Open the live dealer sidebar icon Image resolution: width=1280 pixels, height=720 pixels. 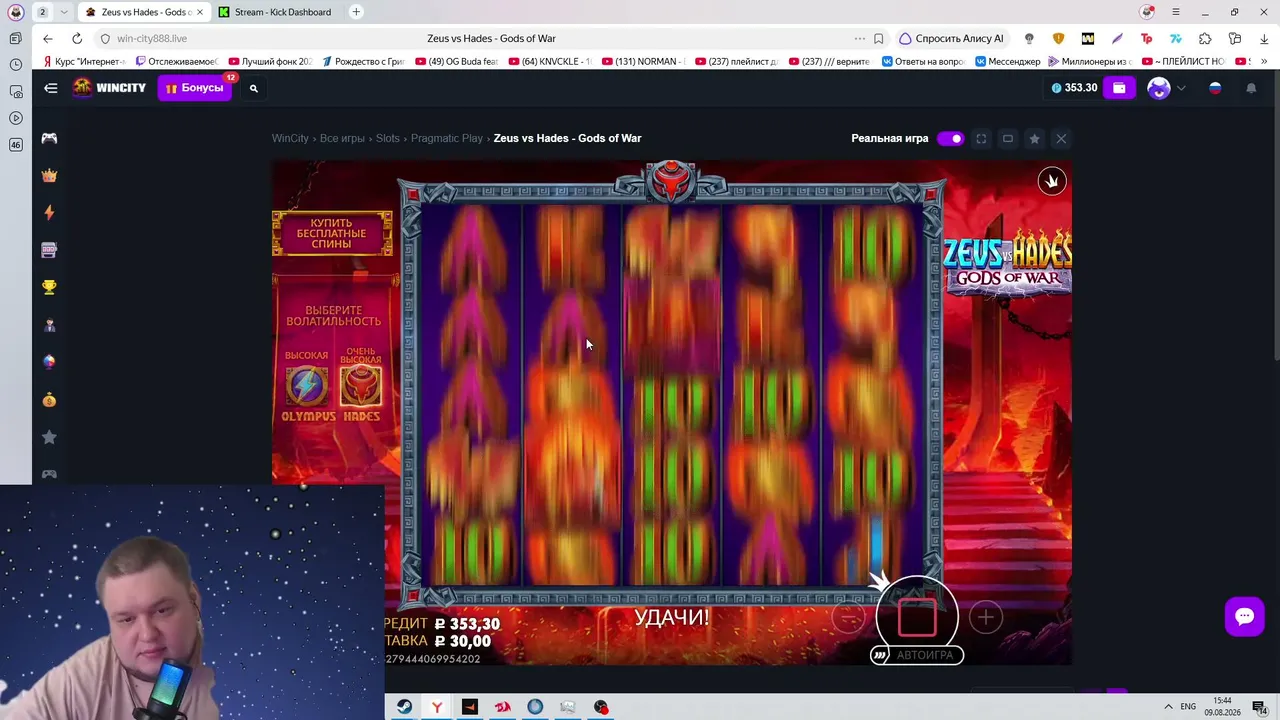point(49,325)
